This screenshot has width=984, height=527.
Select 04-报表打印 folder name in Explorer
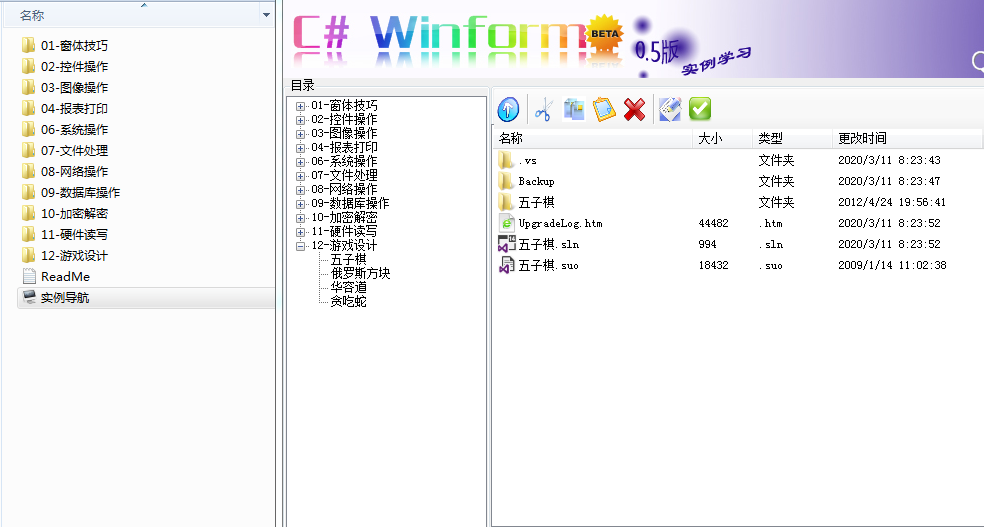tap(75, 109)
